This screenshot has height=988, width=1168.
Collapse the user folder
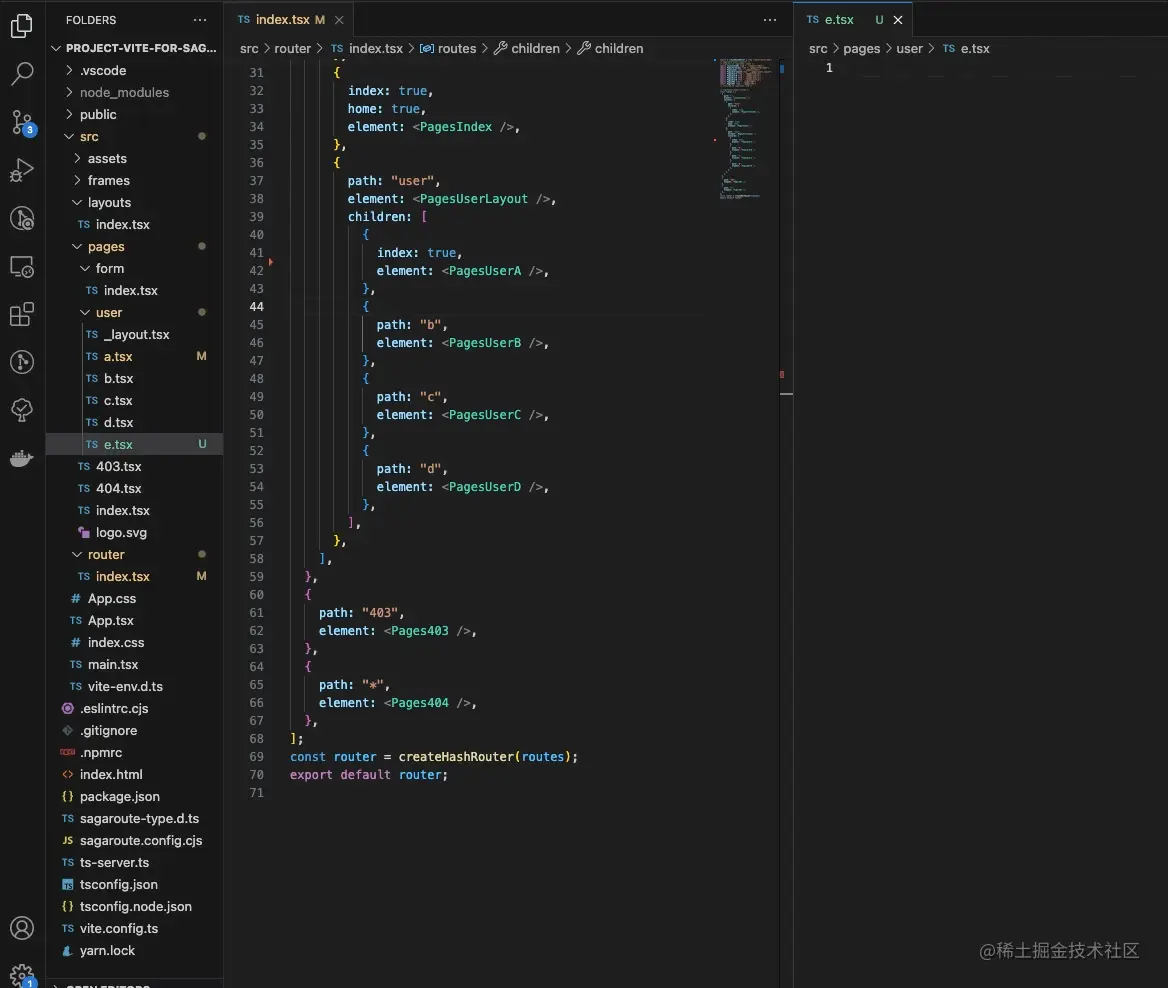tap(136, 312)
